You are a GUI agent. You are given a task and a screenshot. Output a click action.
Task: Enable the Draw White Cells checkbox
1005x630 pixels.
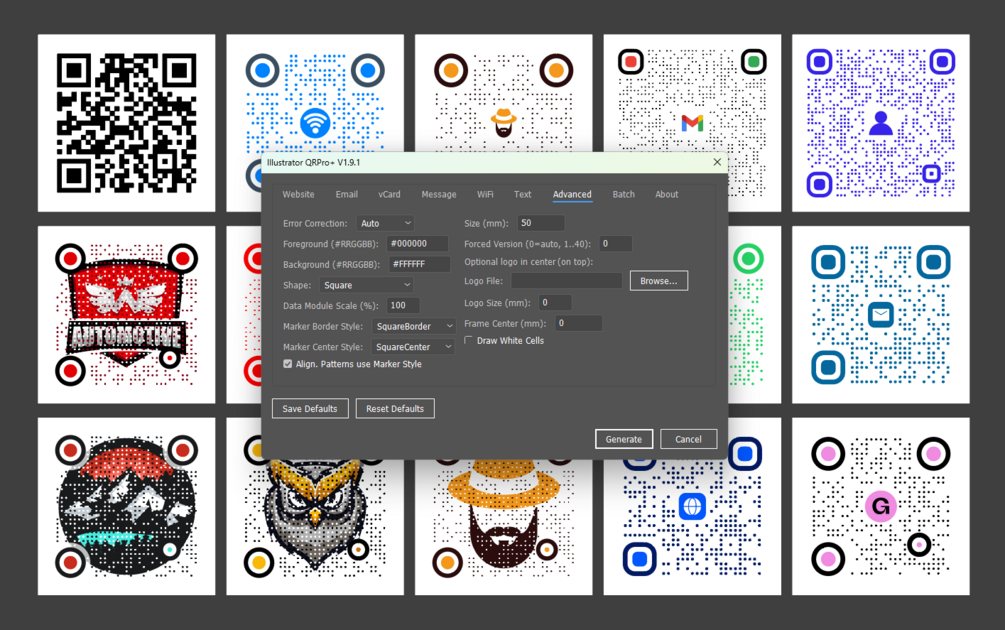pyautogui.click(x=469, y=340)
